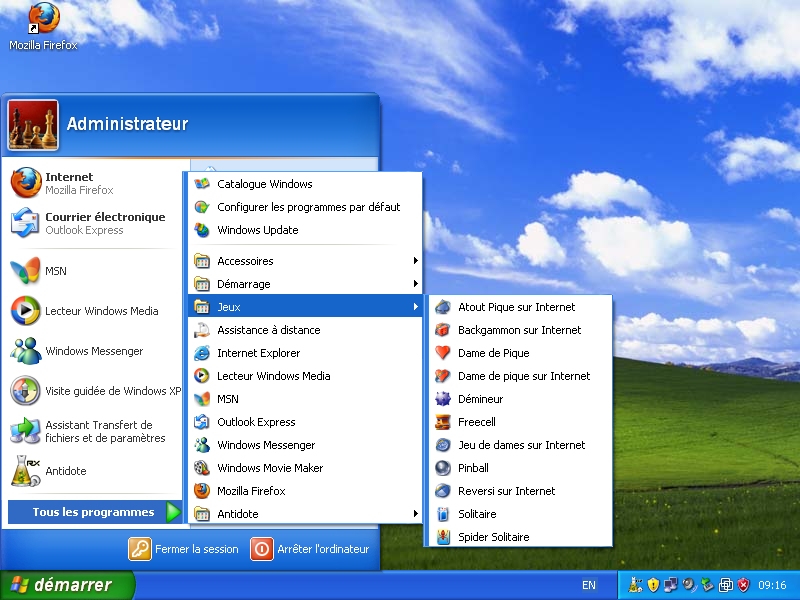Image resolution: width=800 pixels, height=600 pixels.
Task: Open Démineur game from Jeux submenu
Action: 480,399
